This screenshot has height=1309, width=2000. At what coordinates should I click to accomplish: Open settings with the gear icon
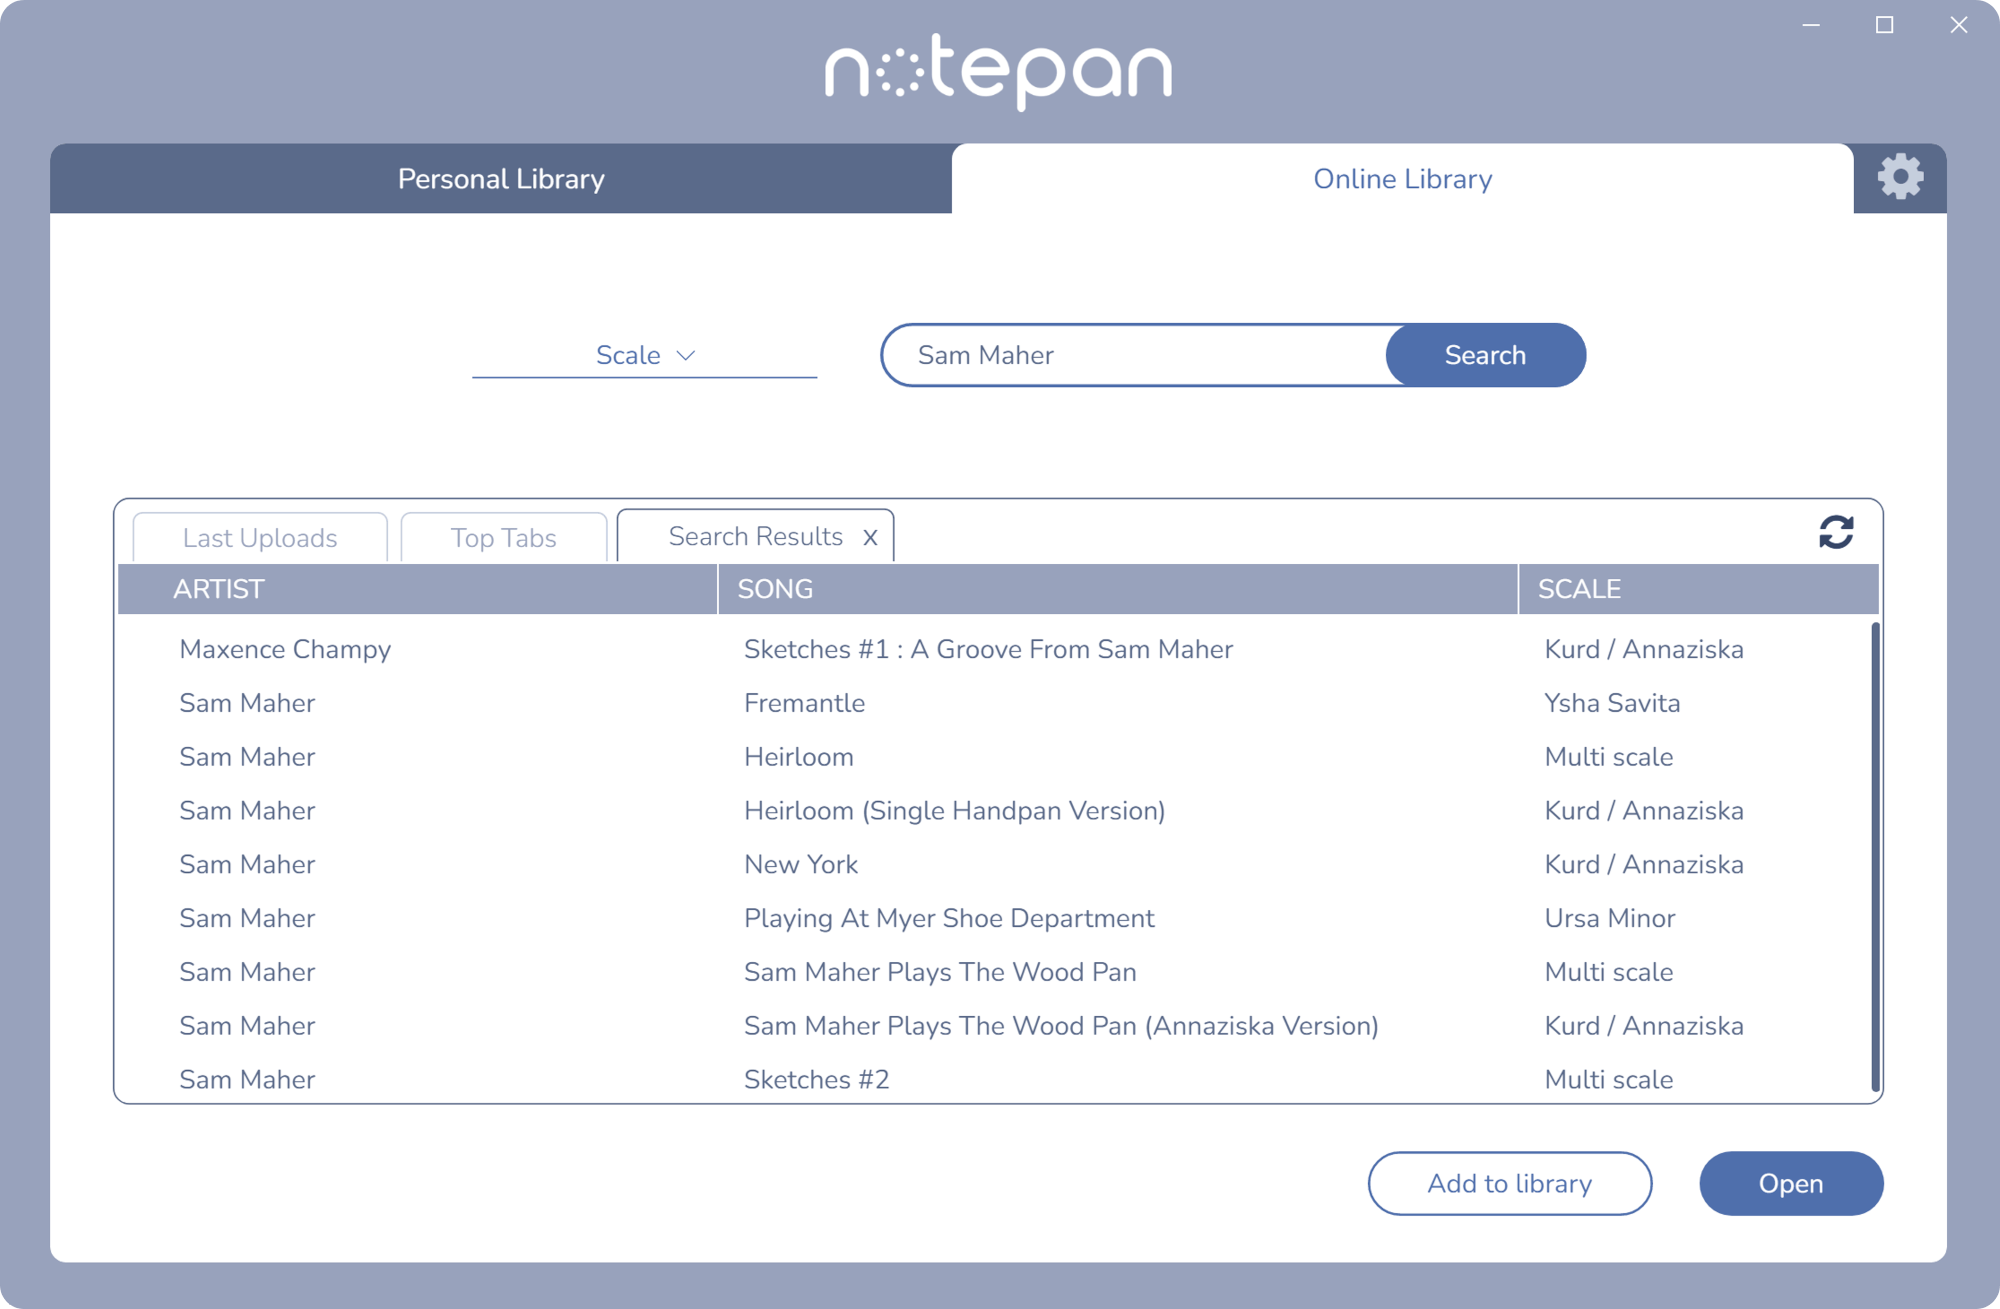click(x=1900, y=178)
